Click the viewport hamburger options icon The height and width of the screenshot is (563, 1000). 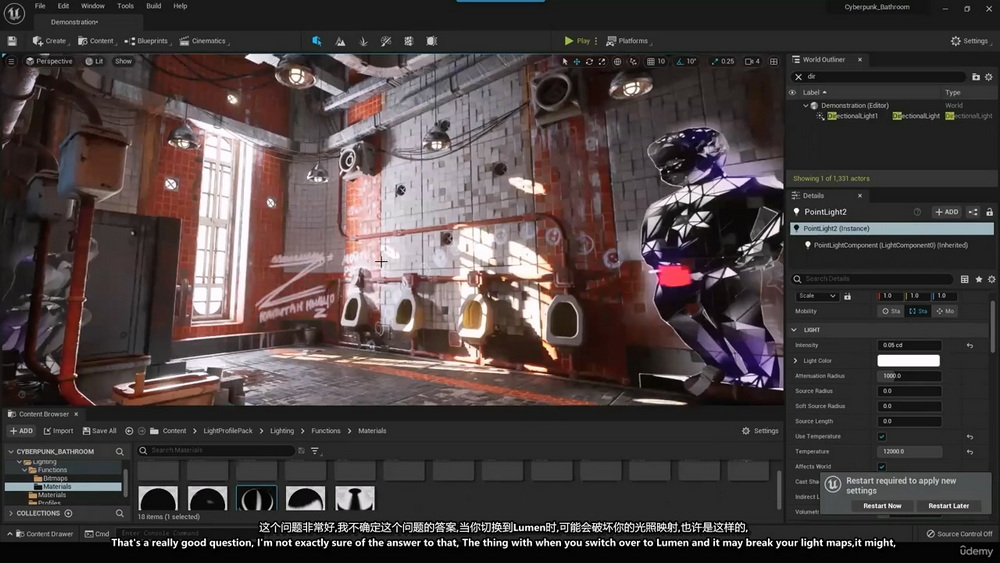tap(11, 61)
